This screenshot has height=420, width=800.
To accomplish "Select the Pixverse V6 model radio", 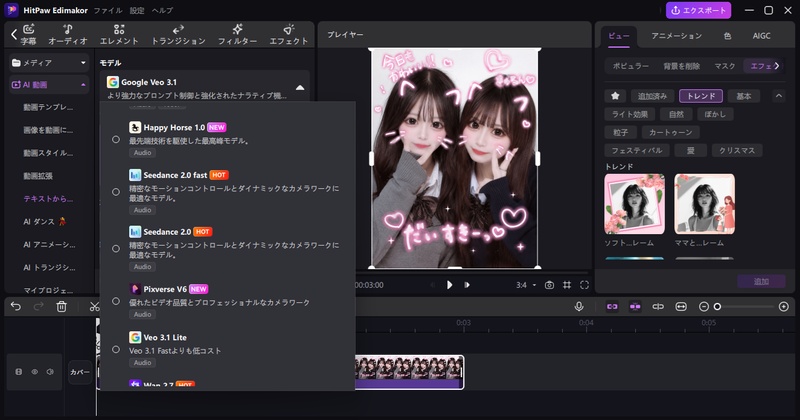I will (x=116, y=301).
